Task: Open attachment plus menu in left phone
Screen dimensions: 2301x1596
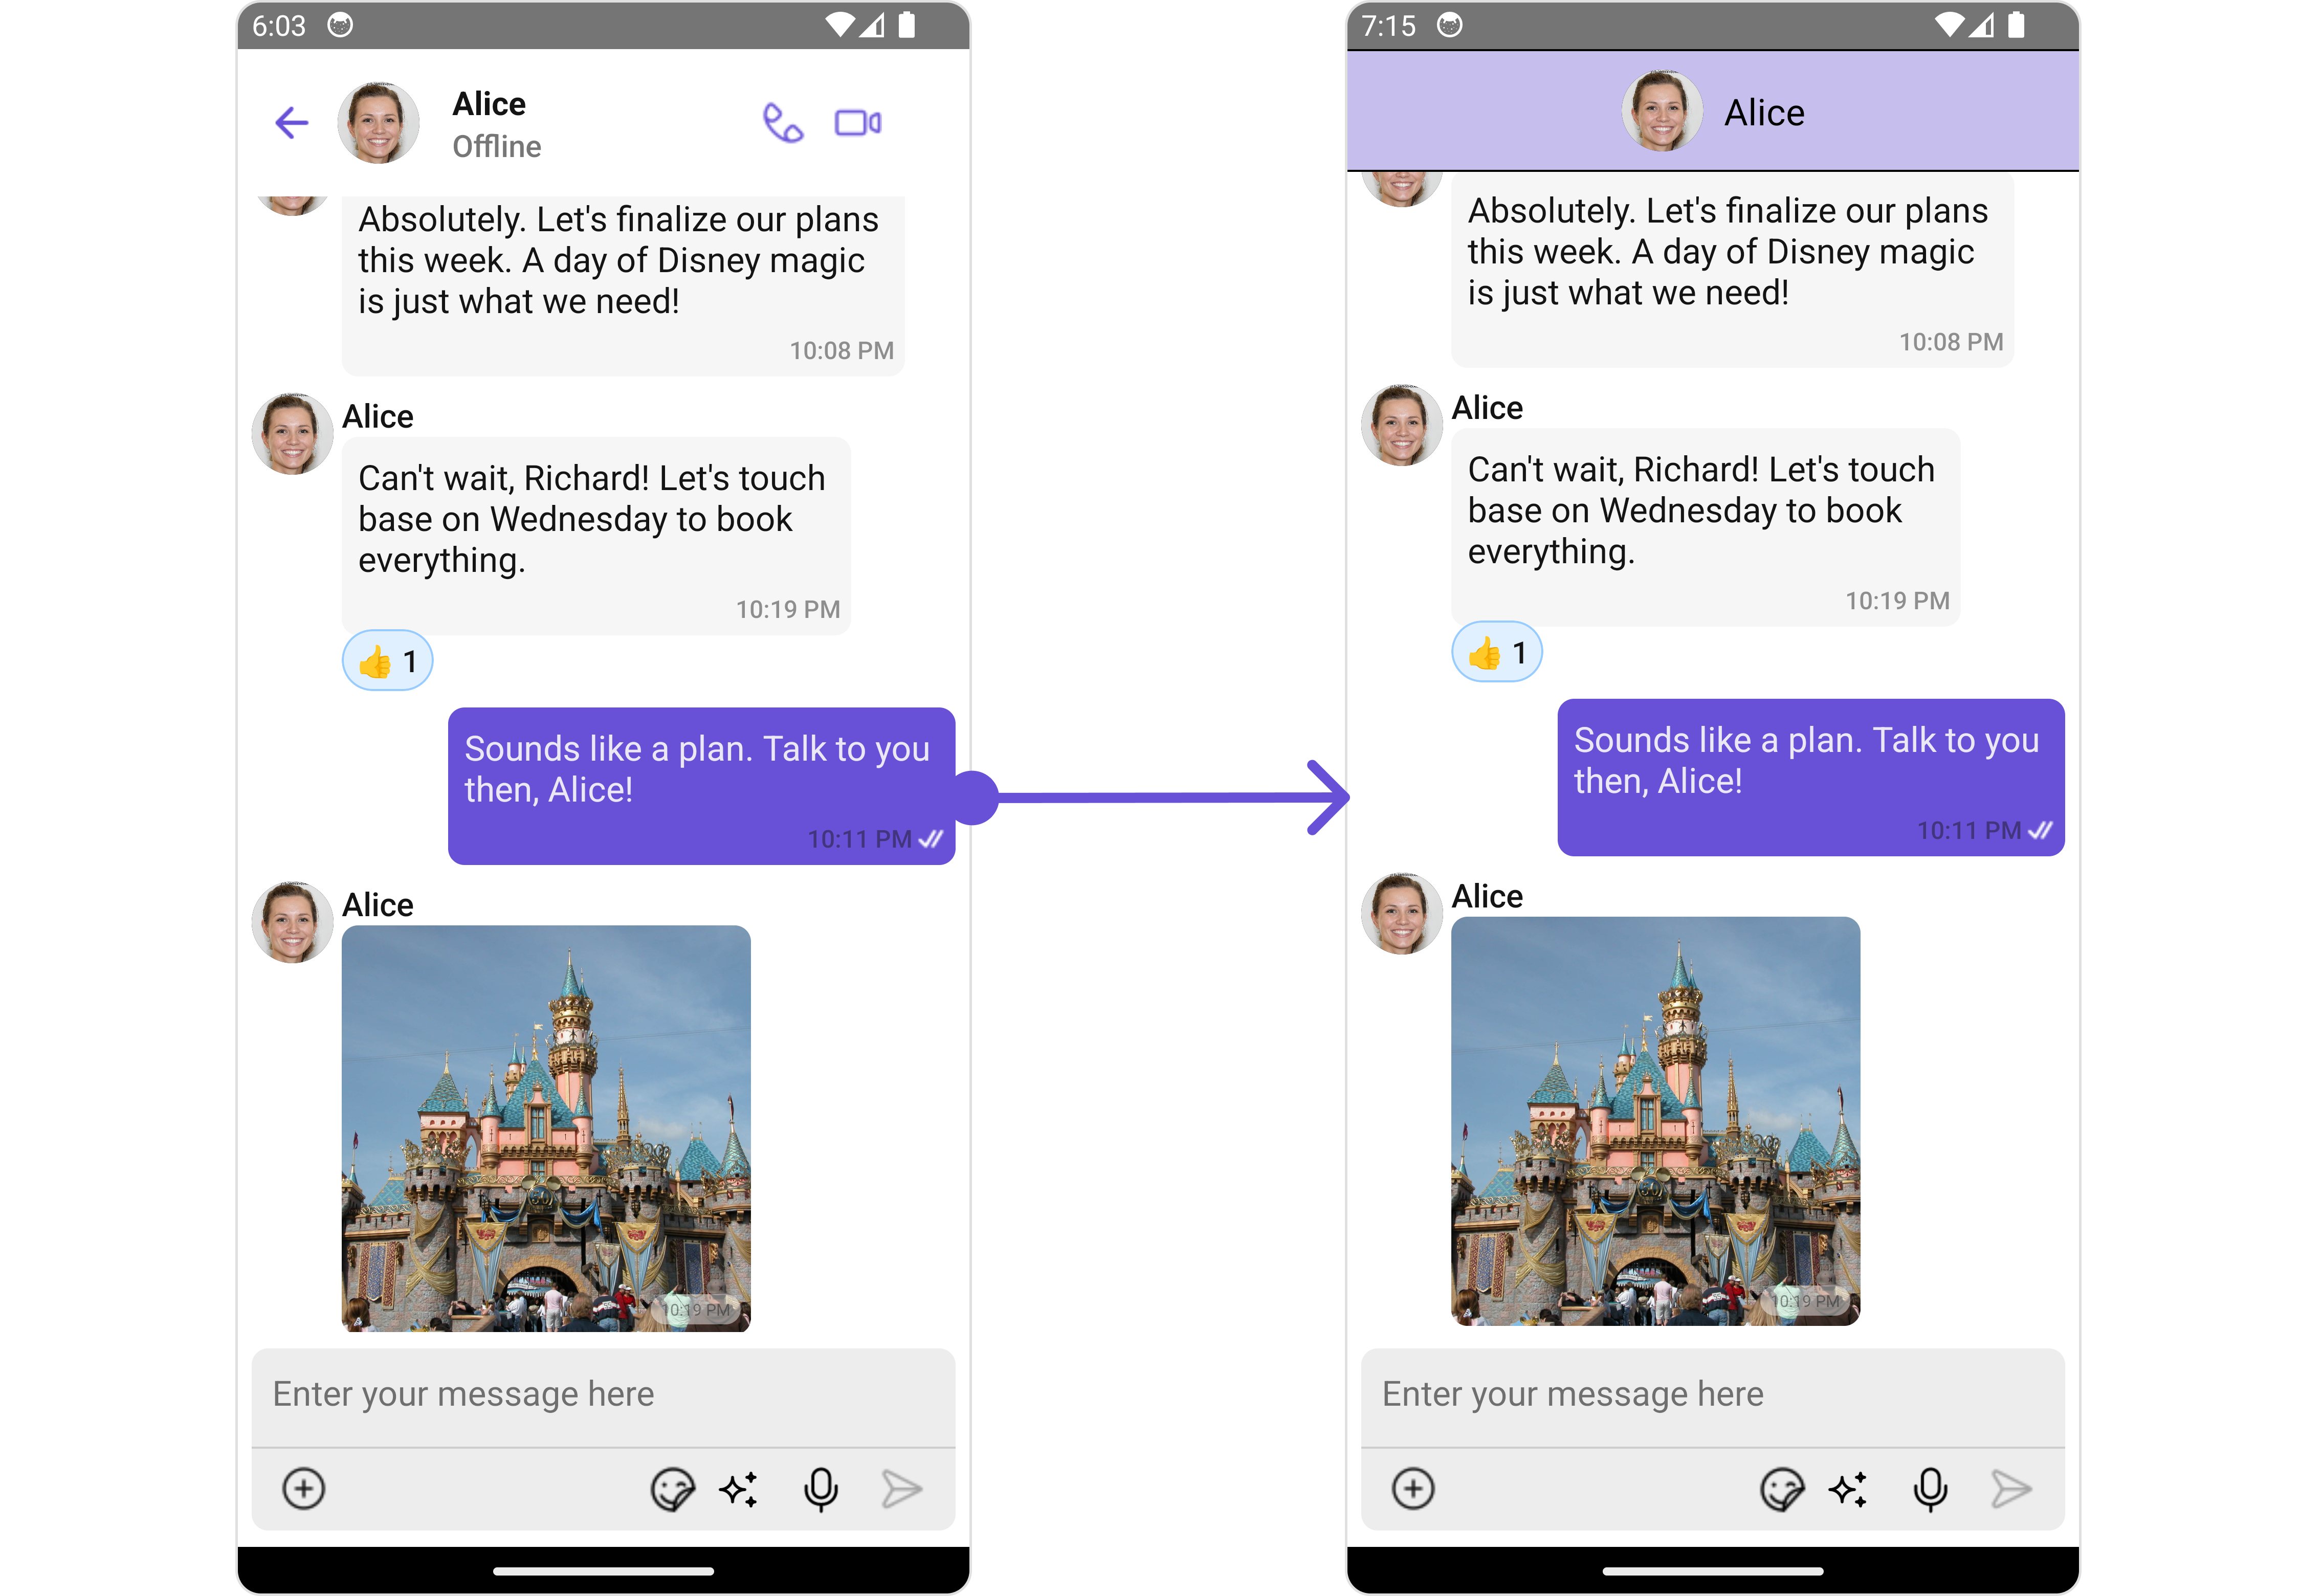Action: pos(304,1488)
